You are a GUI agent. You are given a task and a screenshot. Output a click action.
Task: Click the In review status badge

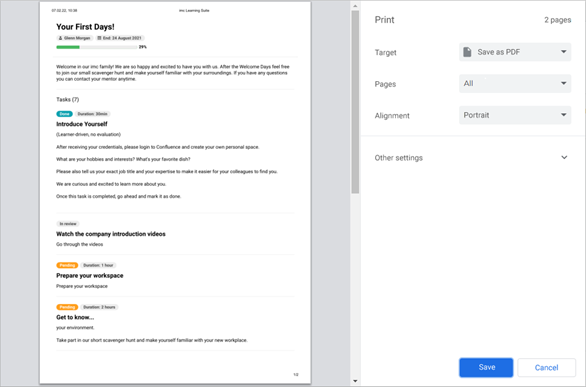(68, 224)
